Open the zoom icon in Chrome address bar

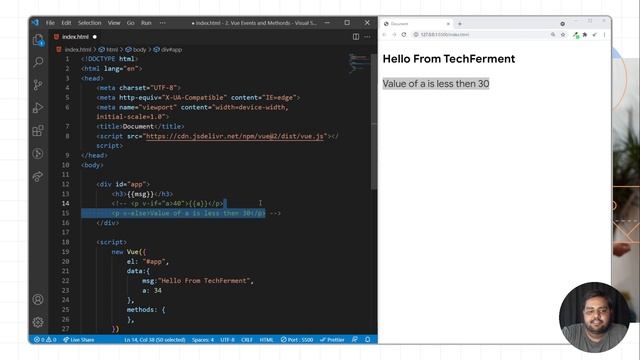553,35
